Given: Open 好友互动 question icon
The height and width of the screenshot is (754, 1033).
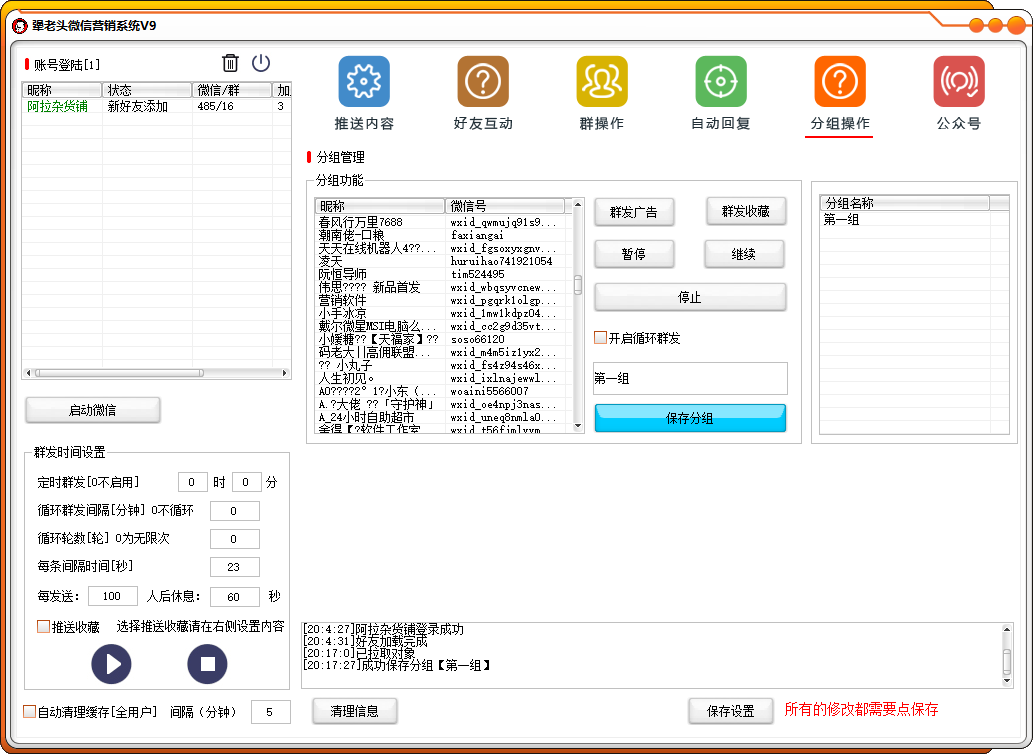Looking at the screenshot, I should (483, 81).
